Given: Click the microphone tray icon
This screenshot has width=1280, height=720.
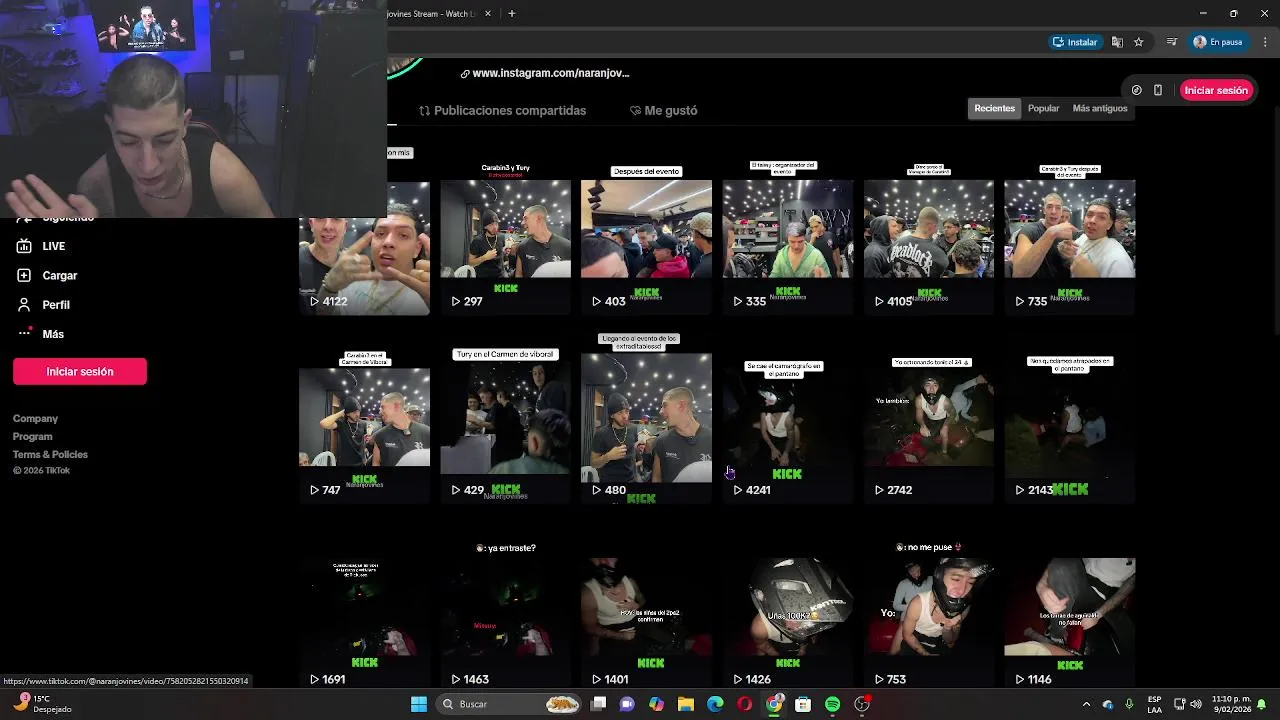Looking at the screenshot, I should click(x=1129, y=704).
